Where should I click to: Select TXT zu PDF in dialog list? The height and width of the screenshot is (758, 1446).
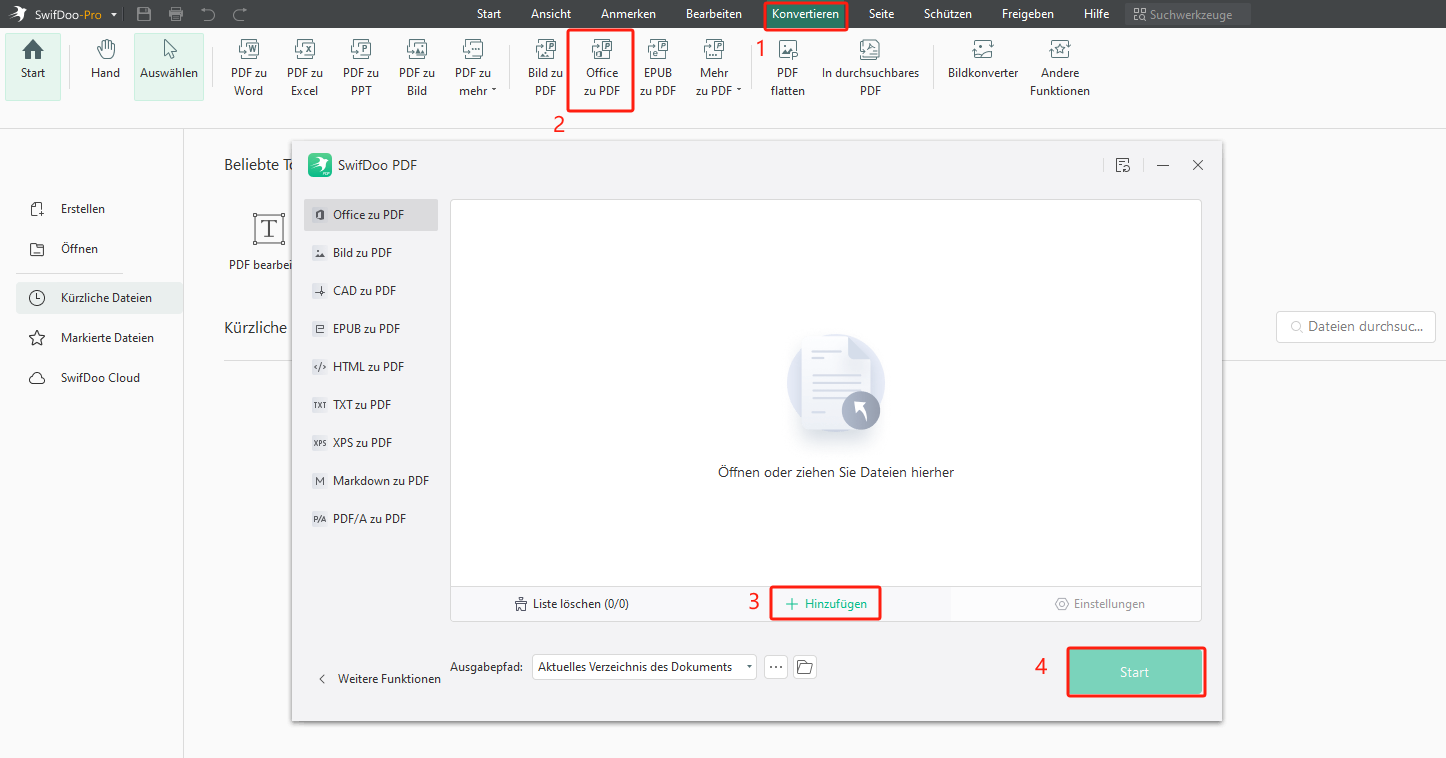[370, 405]
